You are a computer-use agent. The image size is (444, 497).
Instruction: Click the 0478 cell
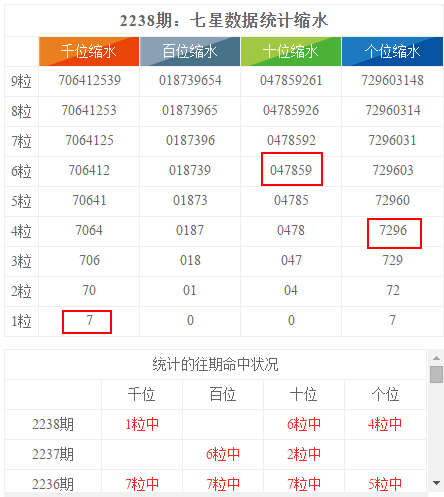pos(291,230)
